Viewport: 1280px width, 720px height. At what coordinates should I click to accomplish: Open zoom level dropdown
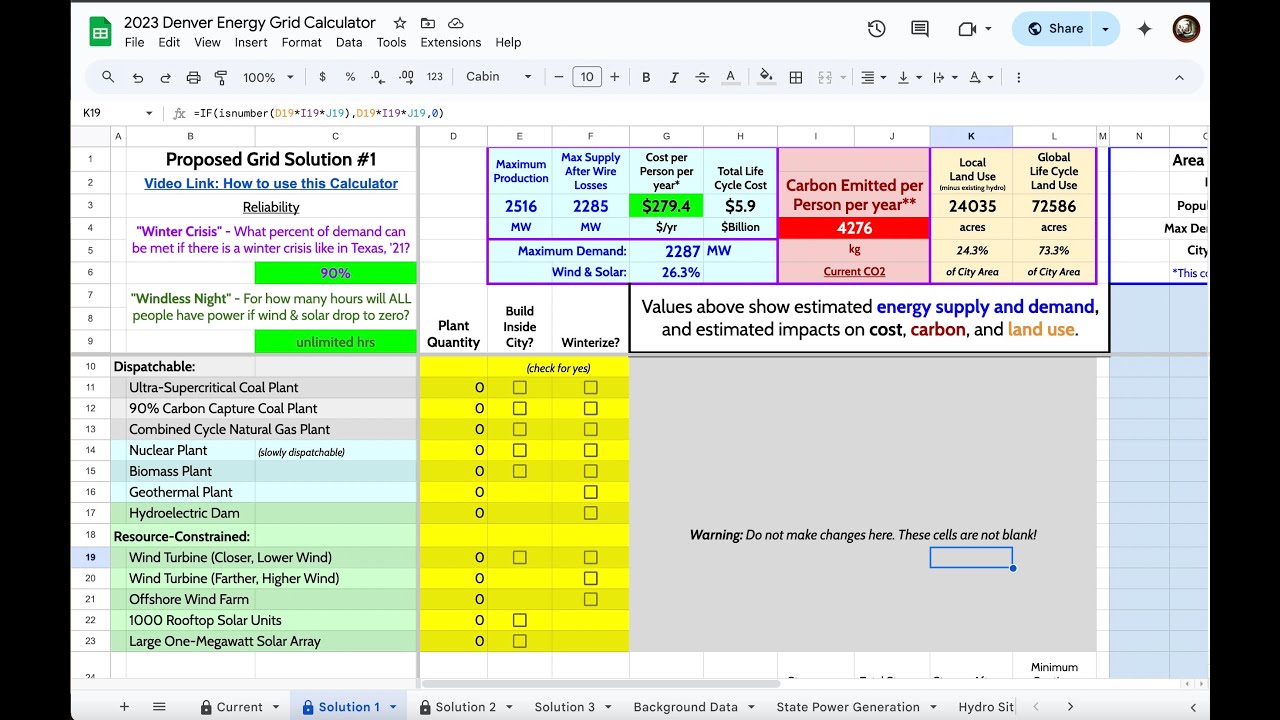(269, 77)
